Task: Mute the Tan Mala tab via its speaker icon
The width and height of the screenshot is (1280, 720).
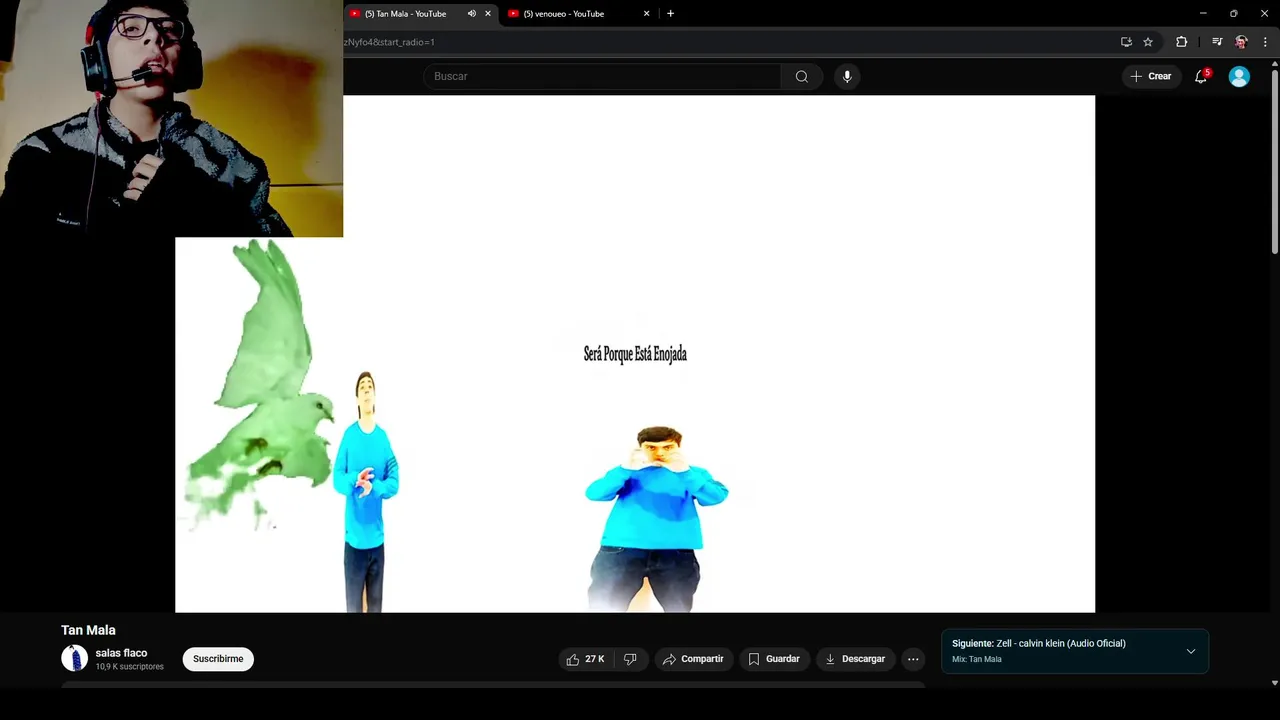Action: click(472, 14)
